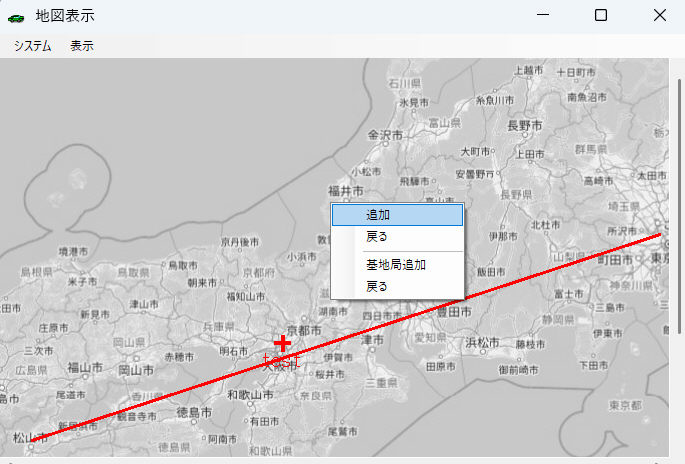The height and width of the screenshot is (464, 685).
Task: Click the red cross marker near Osaka
Action: coord(283,343)
